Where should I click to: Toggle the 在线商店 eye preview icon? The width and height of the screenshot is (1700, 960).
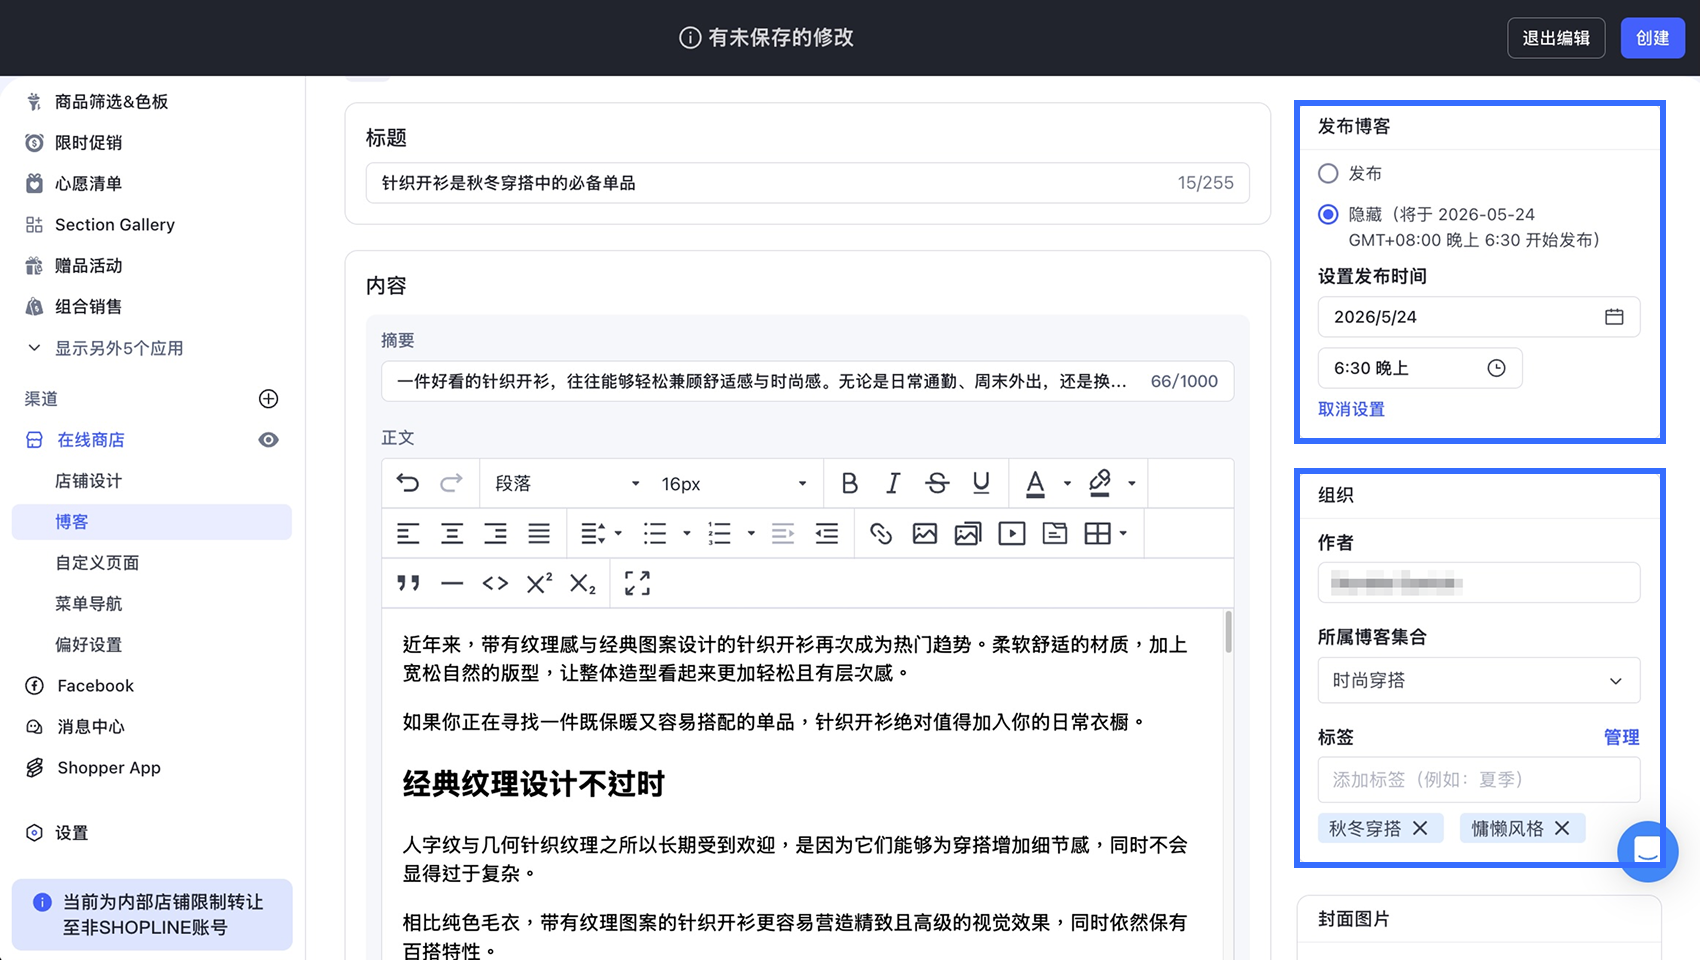(x=268, y=440)
